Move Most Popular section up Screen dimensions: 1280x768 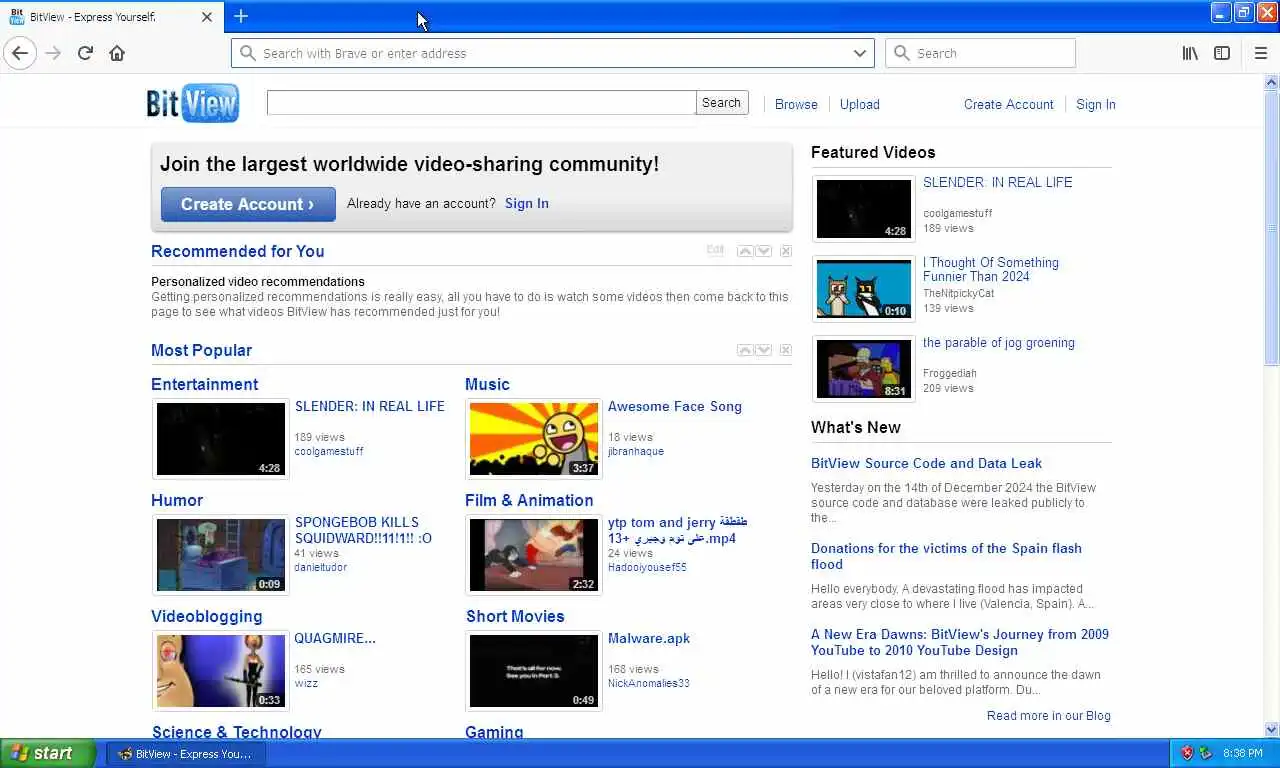pyautogui.click(x=744, y=350)
